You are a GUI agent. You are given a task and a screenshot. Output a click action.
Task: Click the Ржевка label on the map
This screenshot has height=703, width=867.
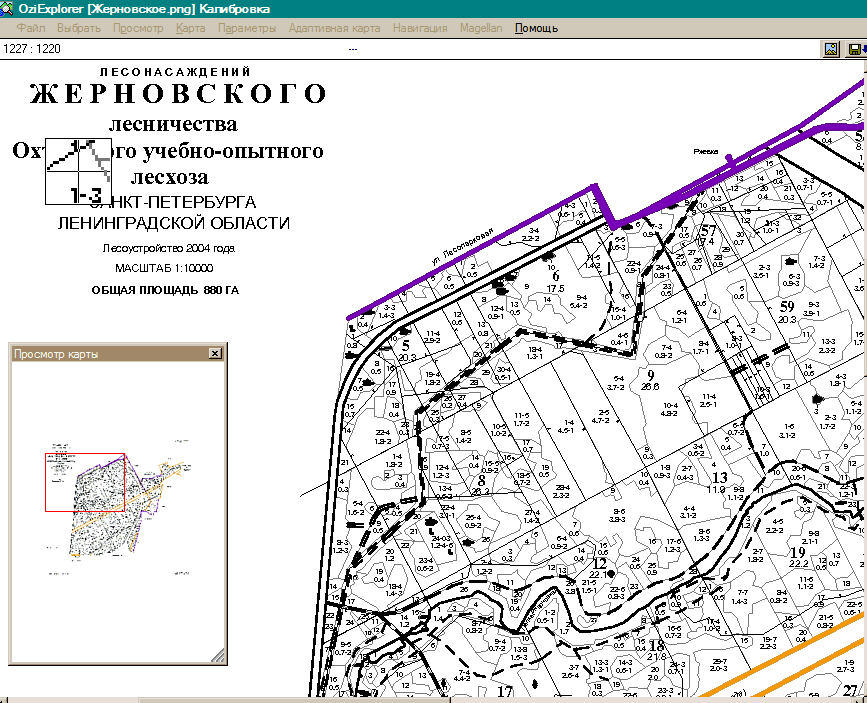706,152
